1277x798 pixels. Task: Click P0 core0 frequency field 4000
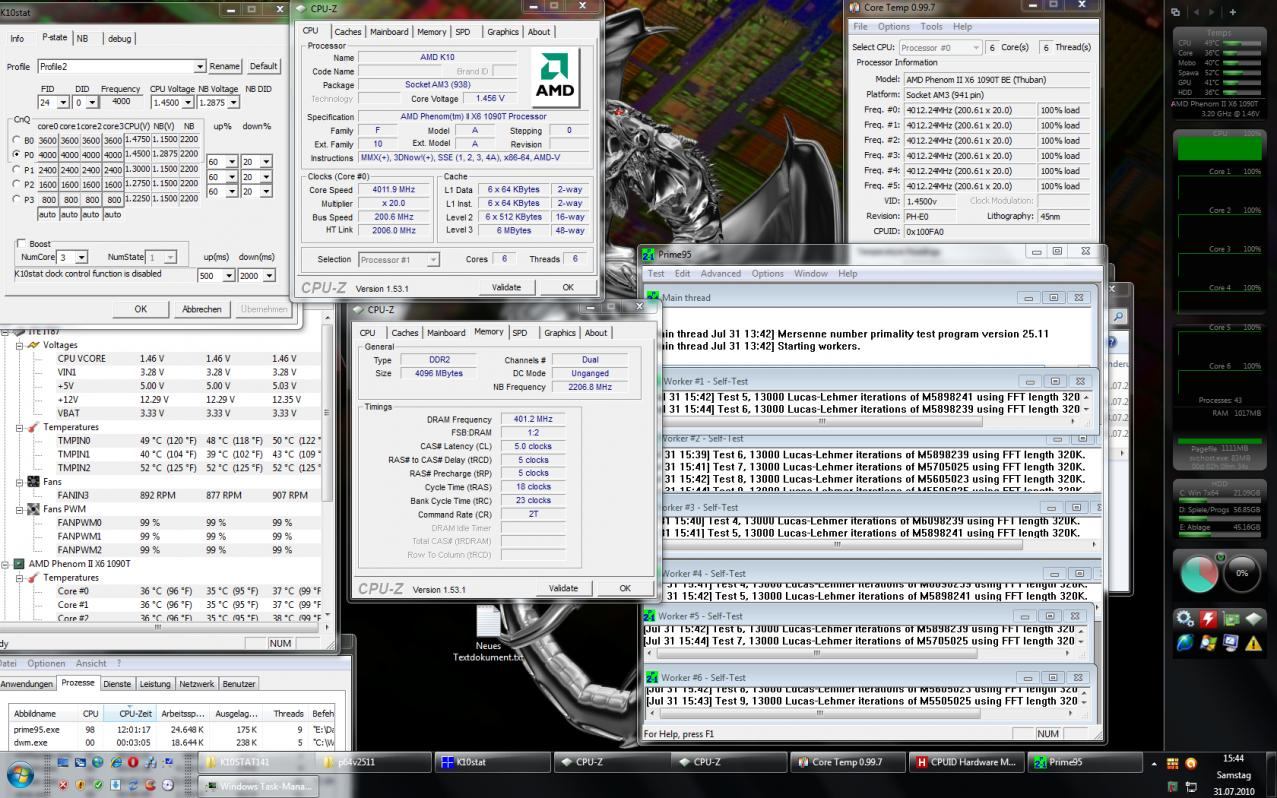pos(47,155)
